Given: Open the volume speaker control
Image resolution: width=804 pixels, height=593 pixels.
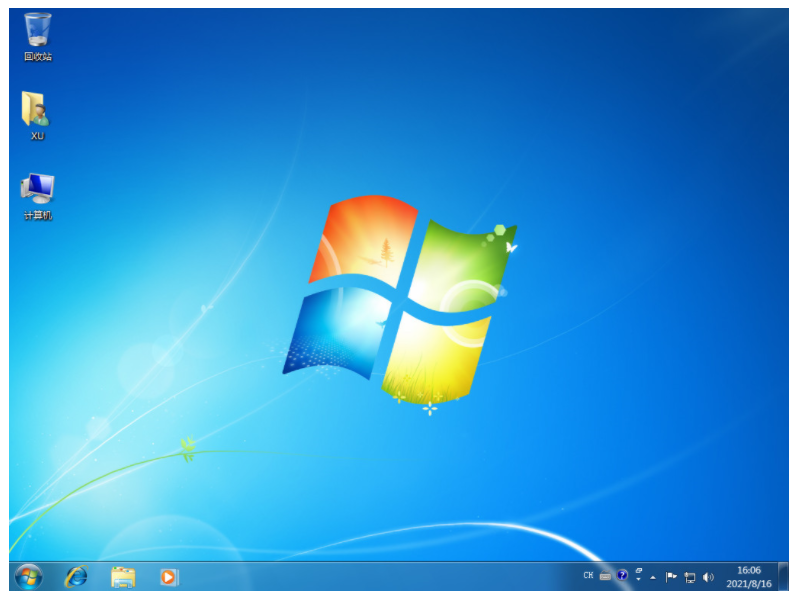Looking at the screenshot, I should 708,577.
